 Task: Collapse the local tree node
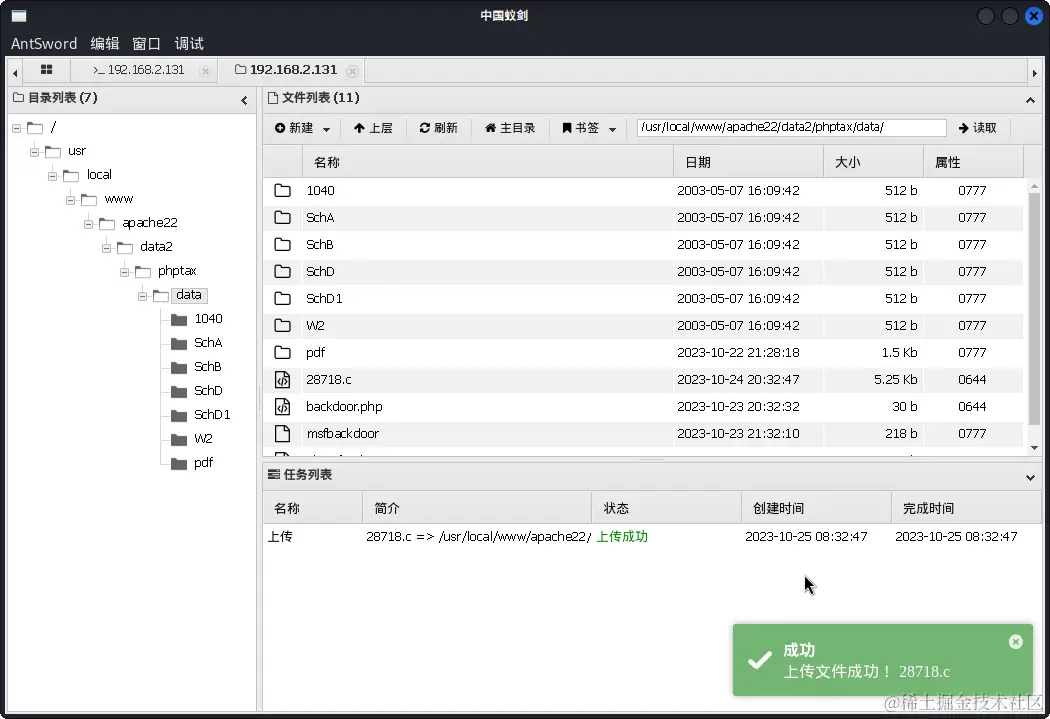pyautogui.click(x=53, y=176)
